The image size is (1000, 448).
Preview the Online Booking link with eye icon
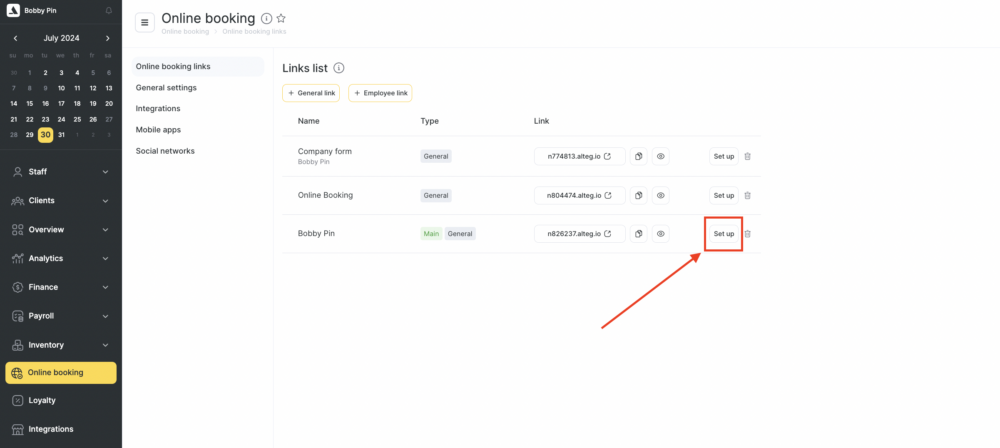661,195
